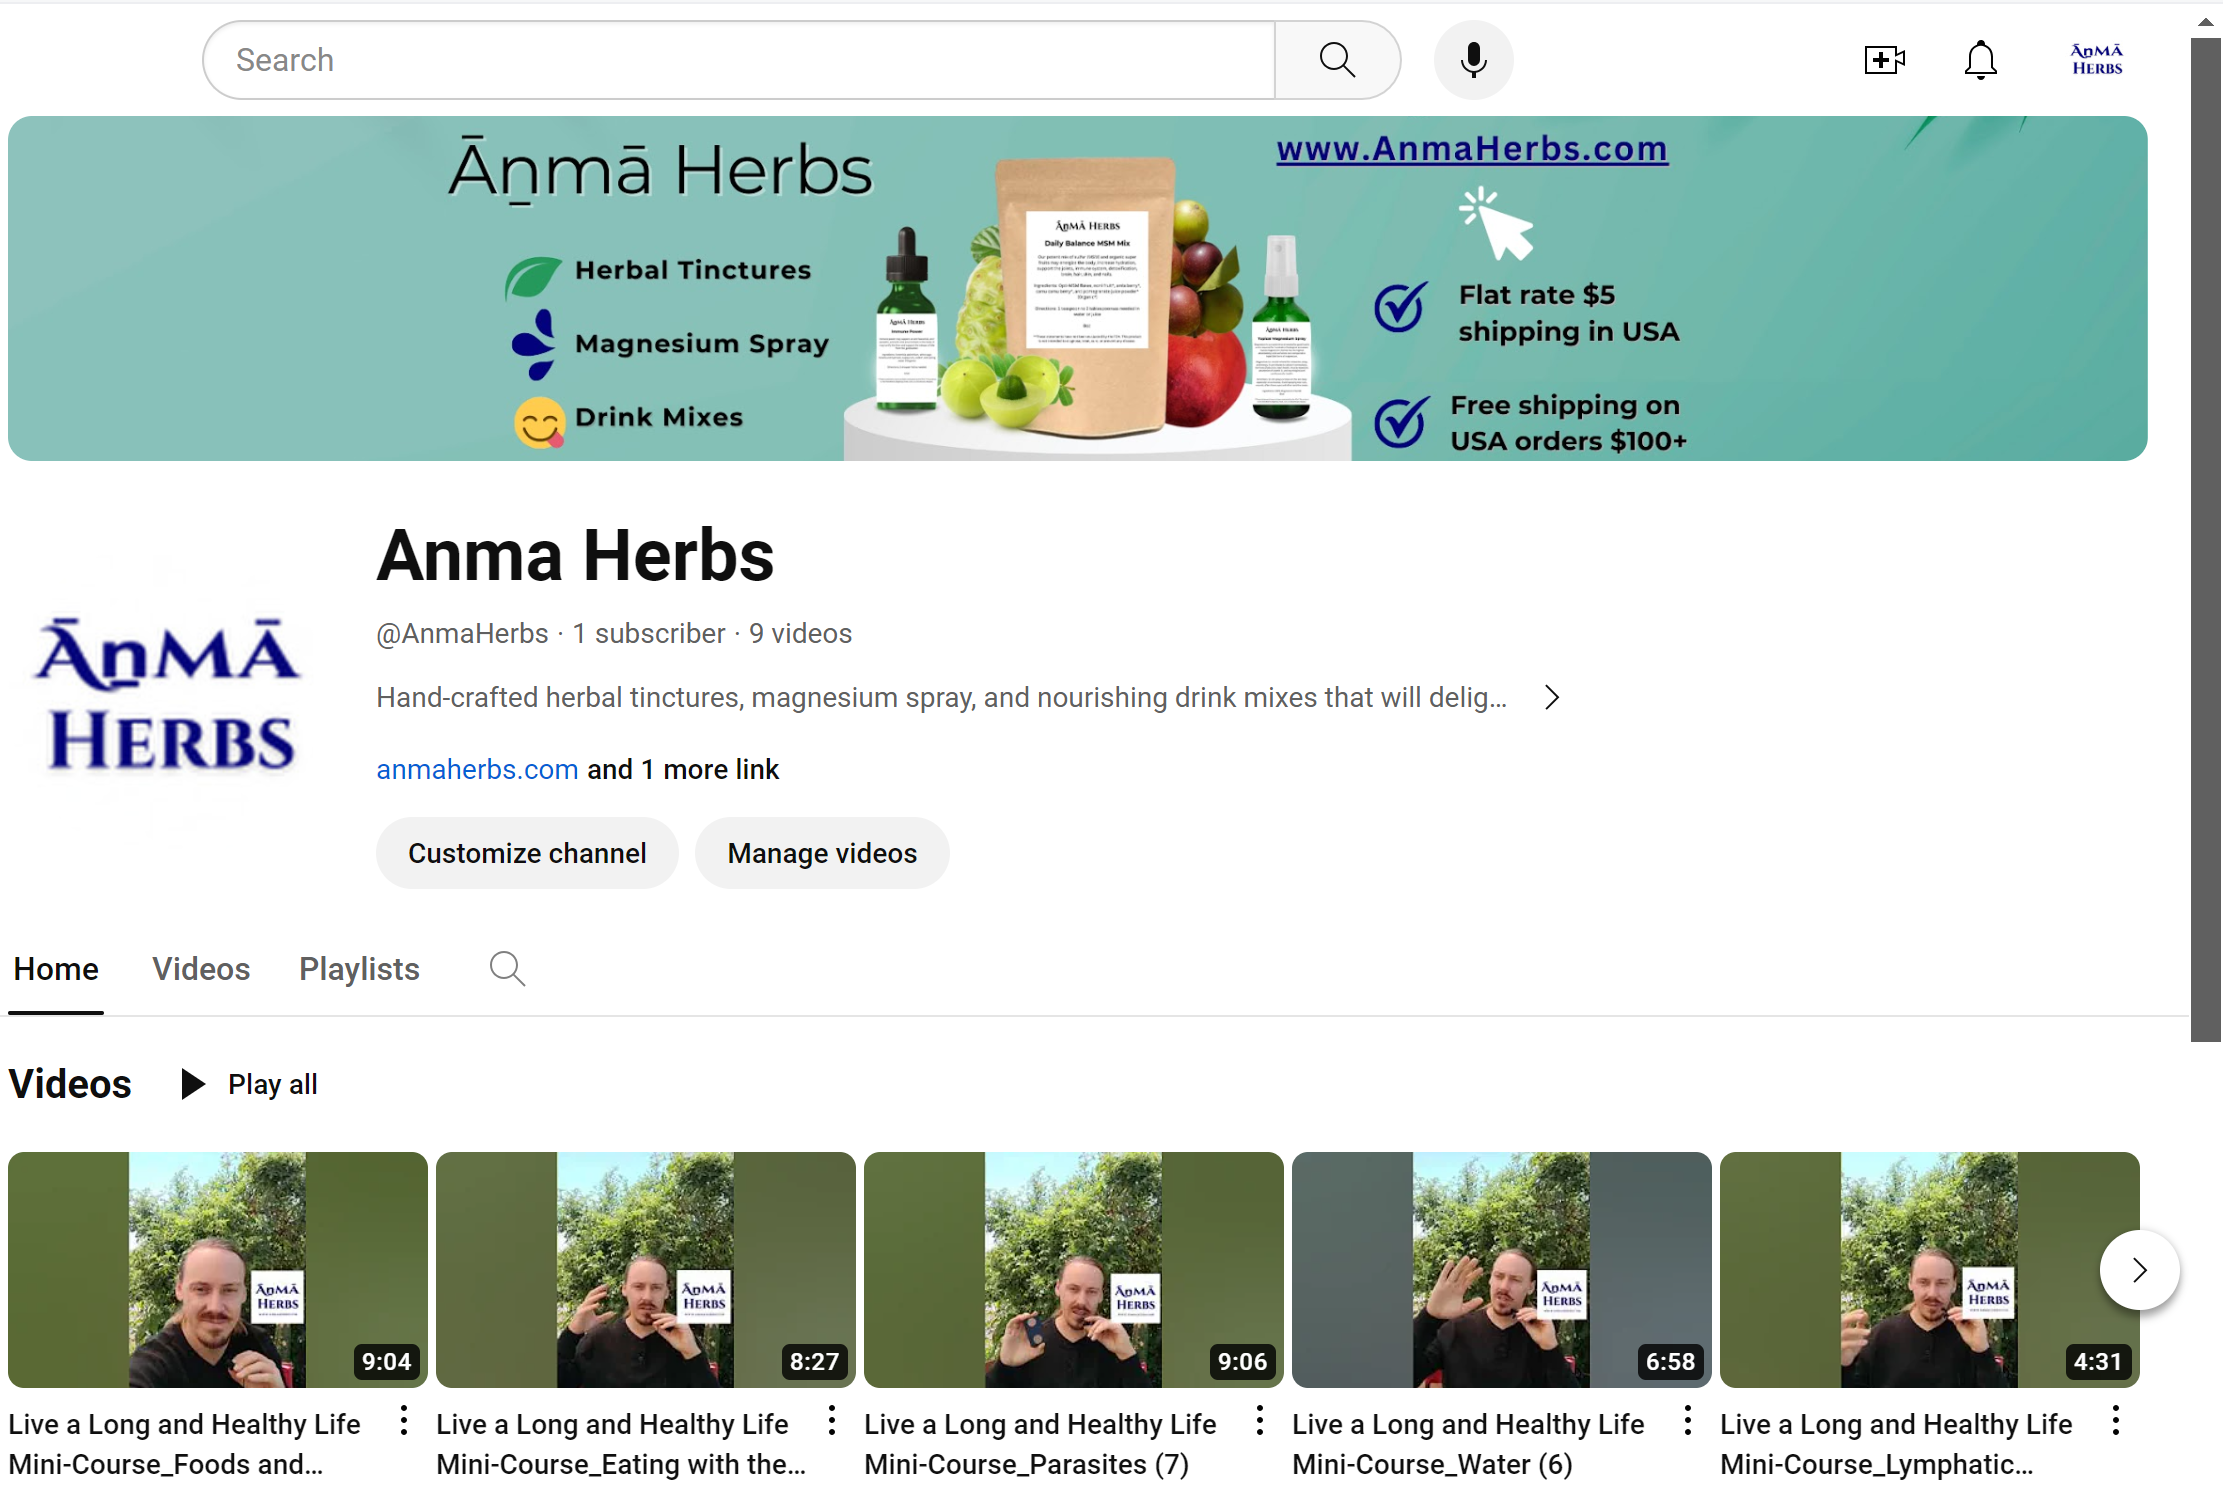Open options for the Foods and... video
Screen dimensions: 2223x1490
tap(403, 1421)
